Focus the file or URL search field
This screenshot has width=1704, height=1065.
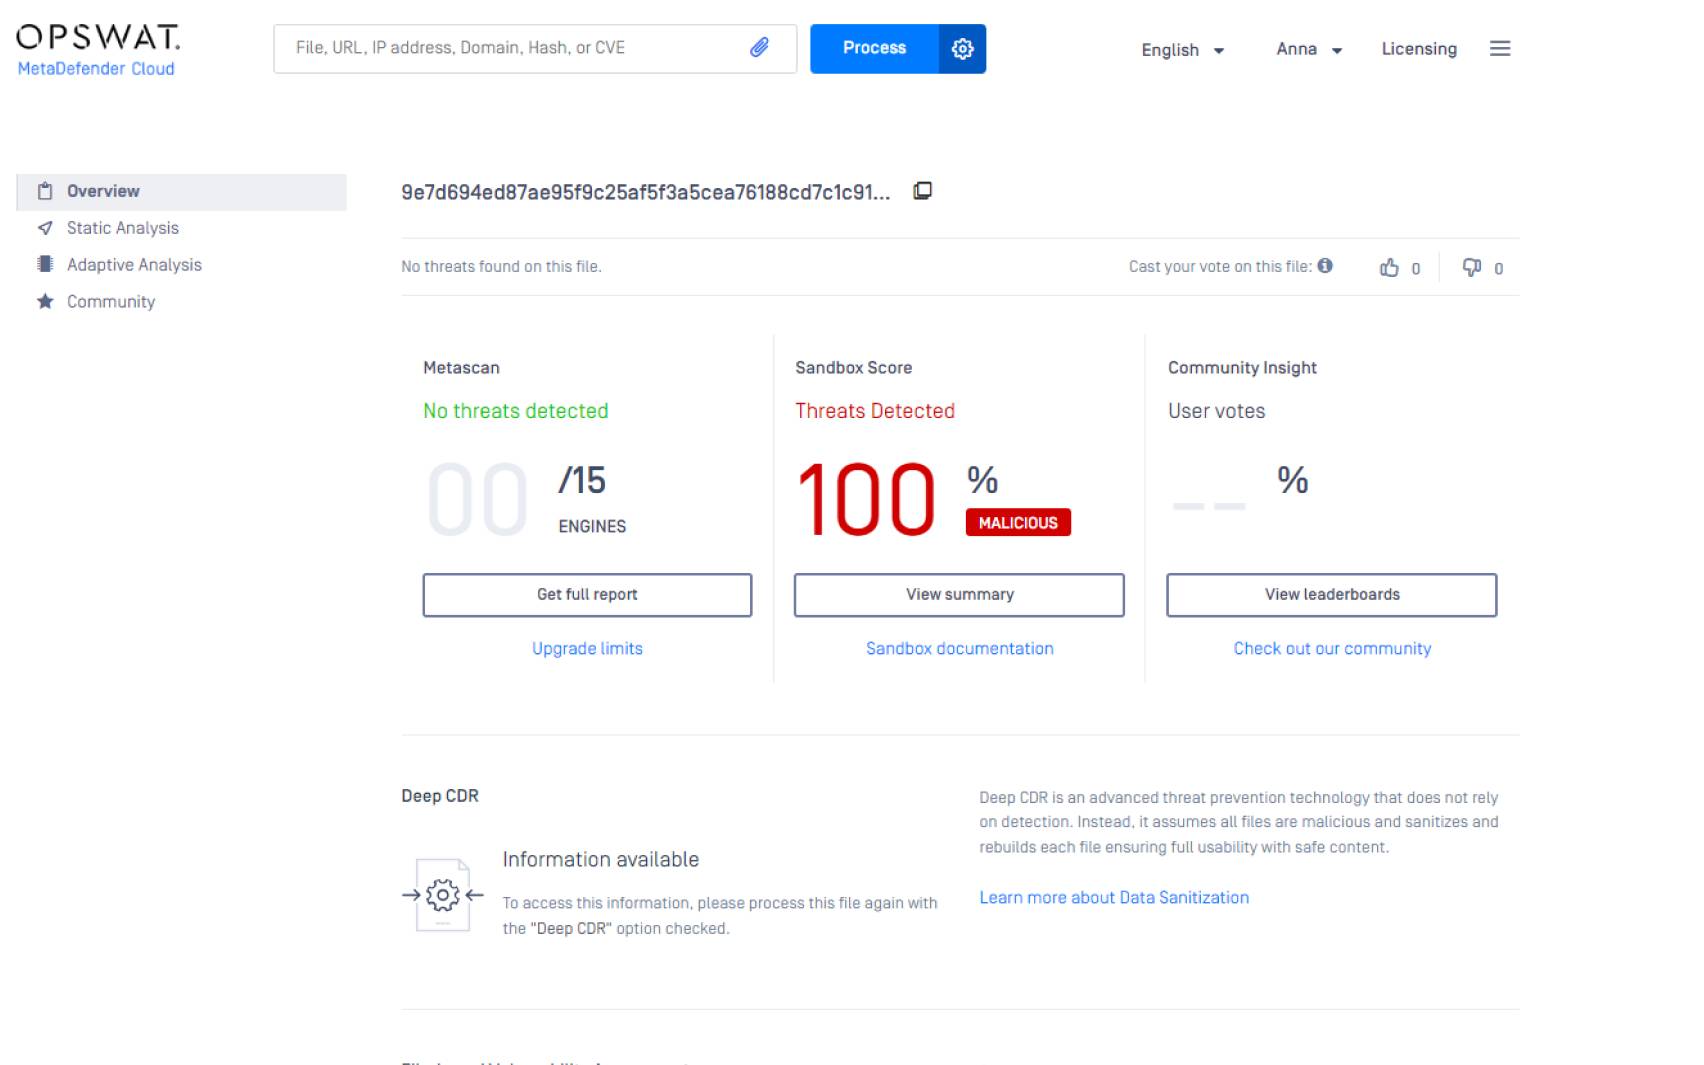pyautogui.click(x=510, y=47)
